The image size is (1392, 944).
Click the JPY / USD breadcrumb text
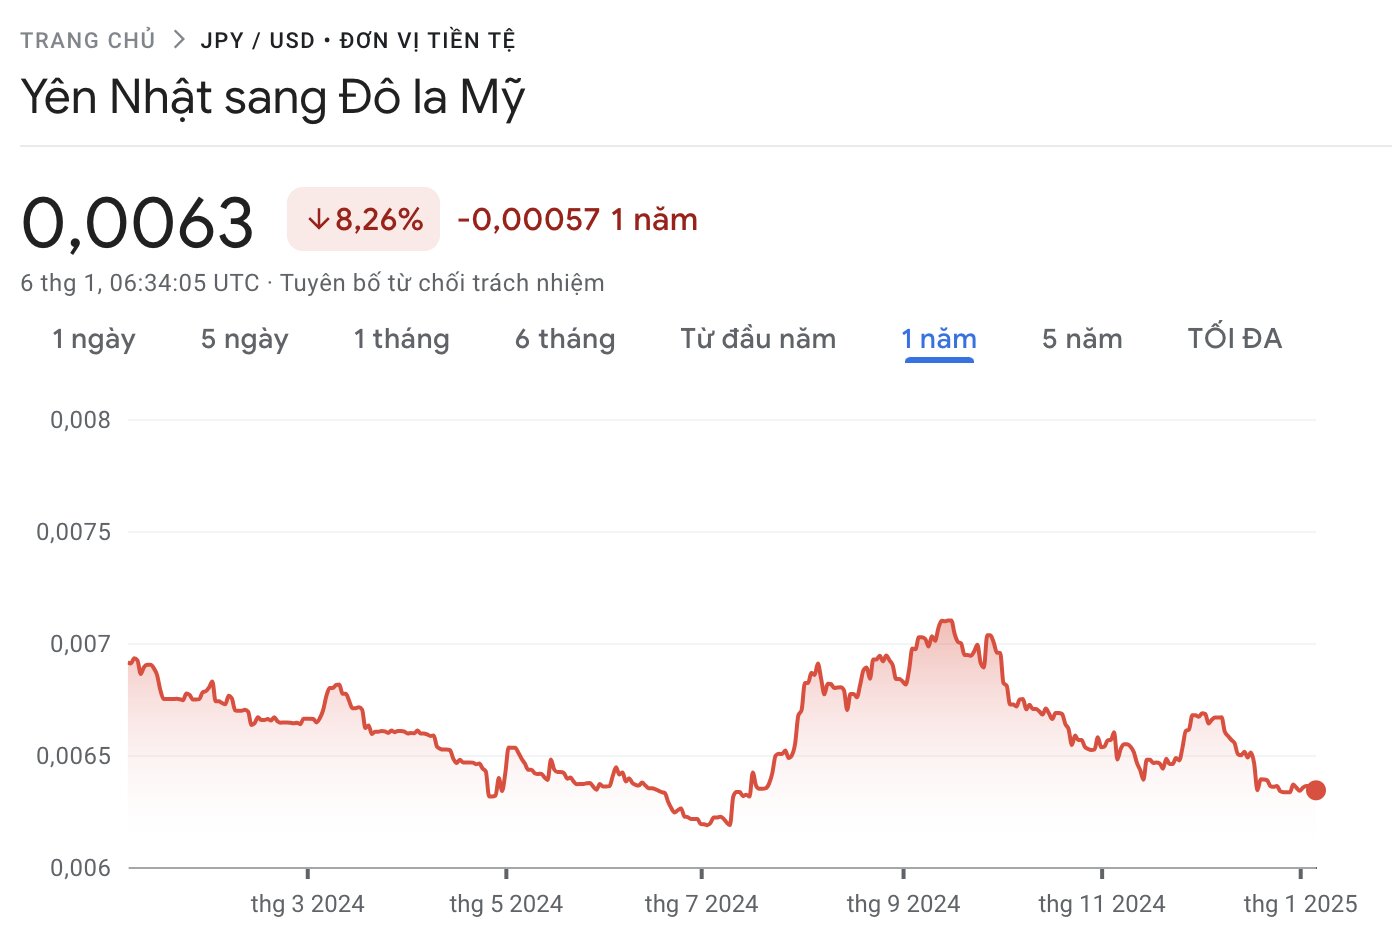click(257, 41)
